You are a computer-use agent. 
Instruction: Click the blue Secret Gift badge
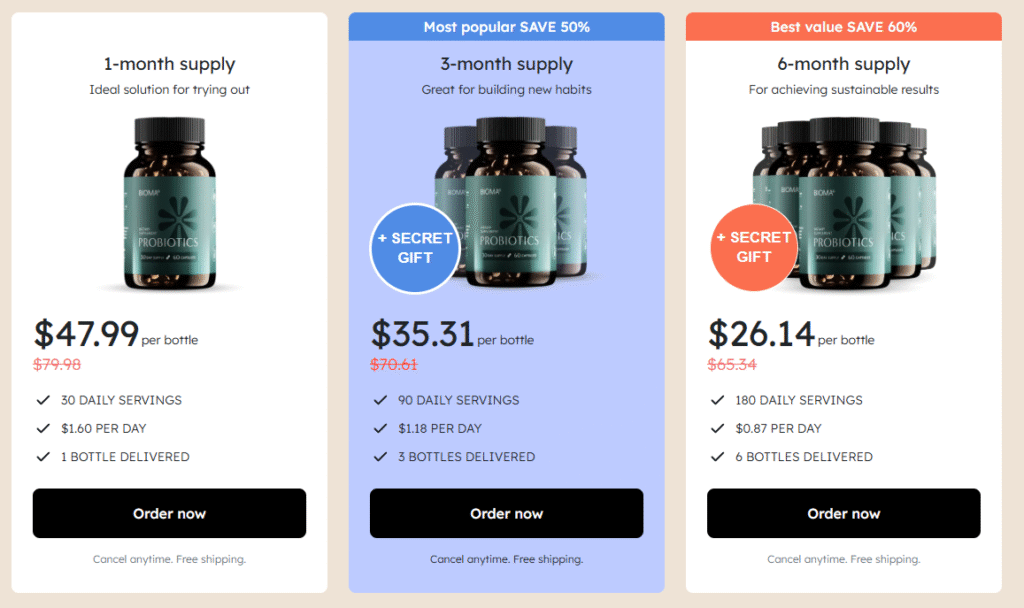coord(415,248)
